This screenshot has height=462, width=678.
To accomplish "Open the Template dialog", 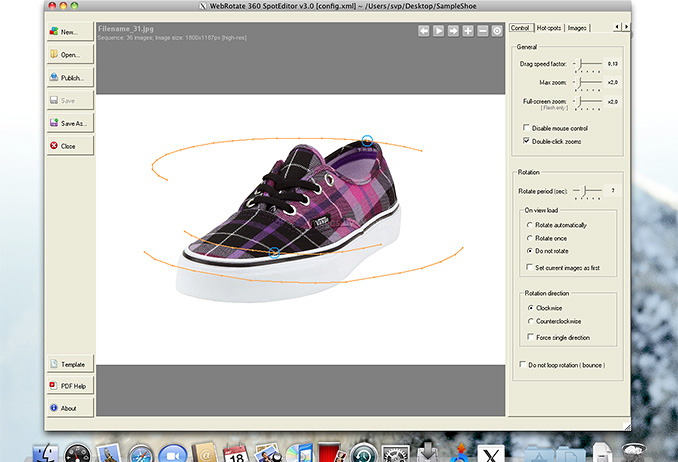I will click(x=70, y=364).
